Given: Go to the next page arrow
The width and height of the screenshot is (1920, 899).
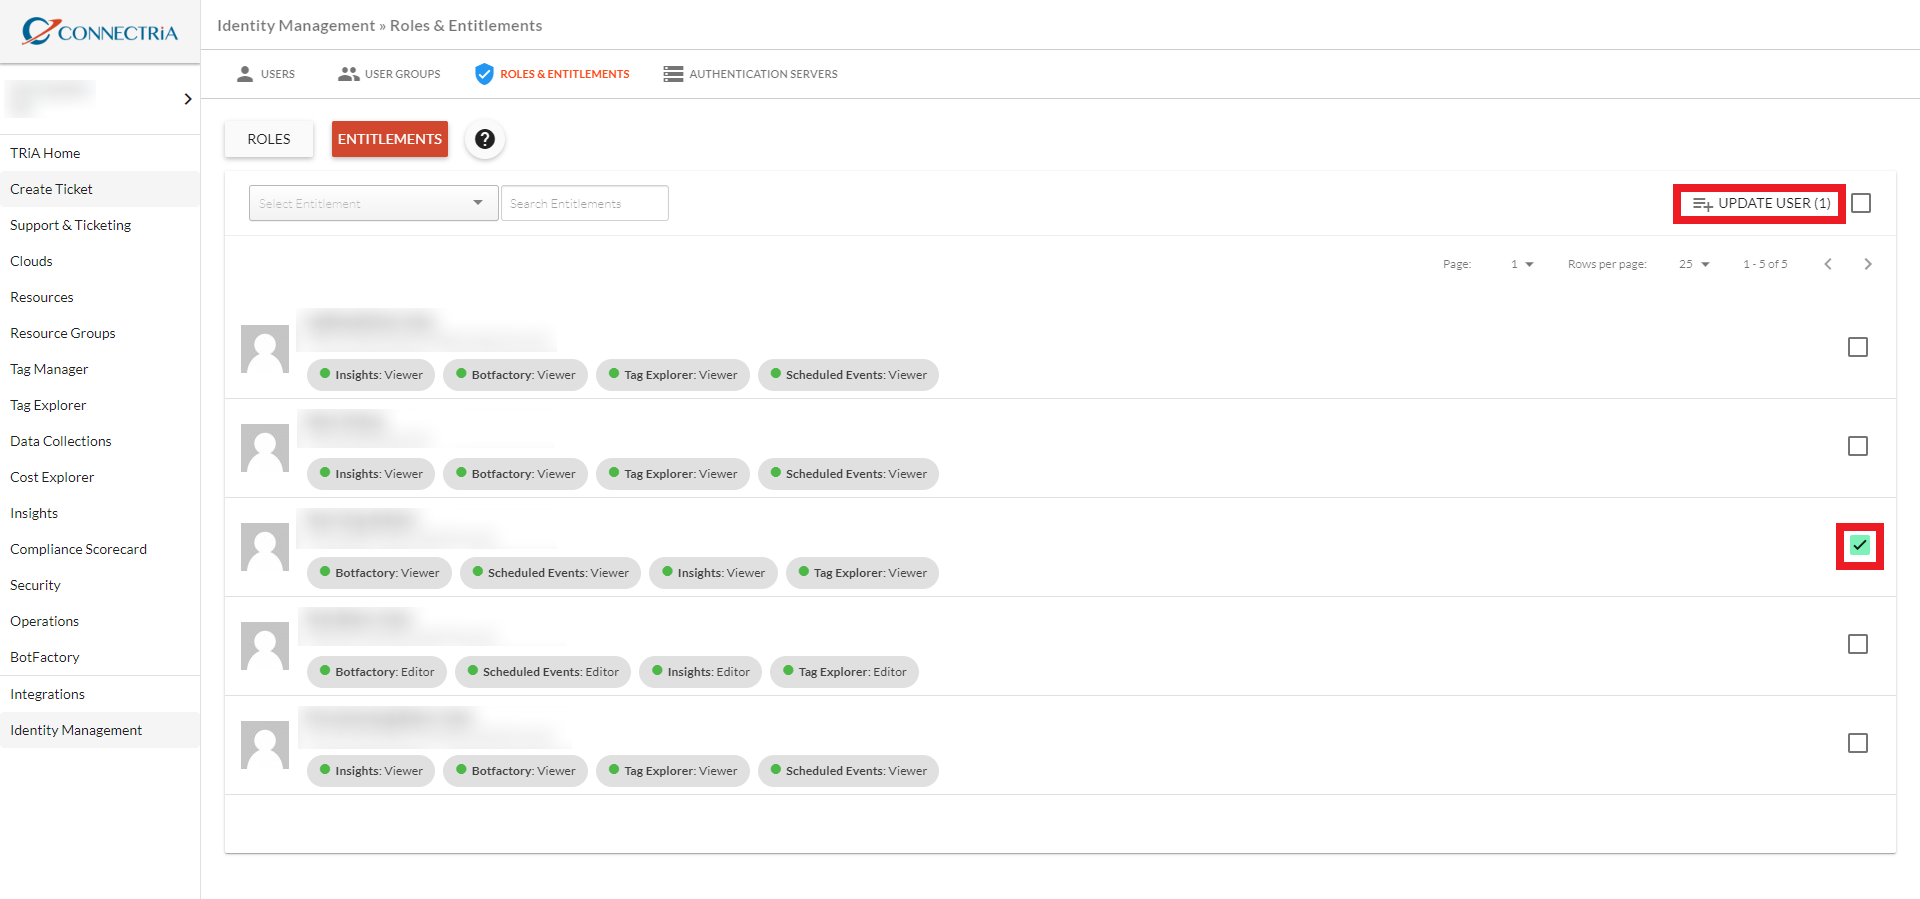Looking at the screenshot, I should click(1868, 264).
